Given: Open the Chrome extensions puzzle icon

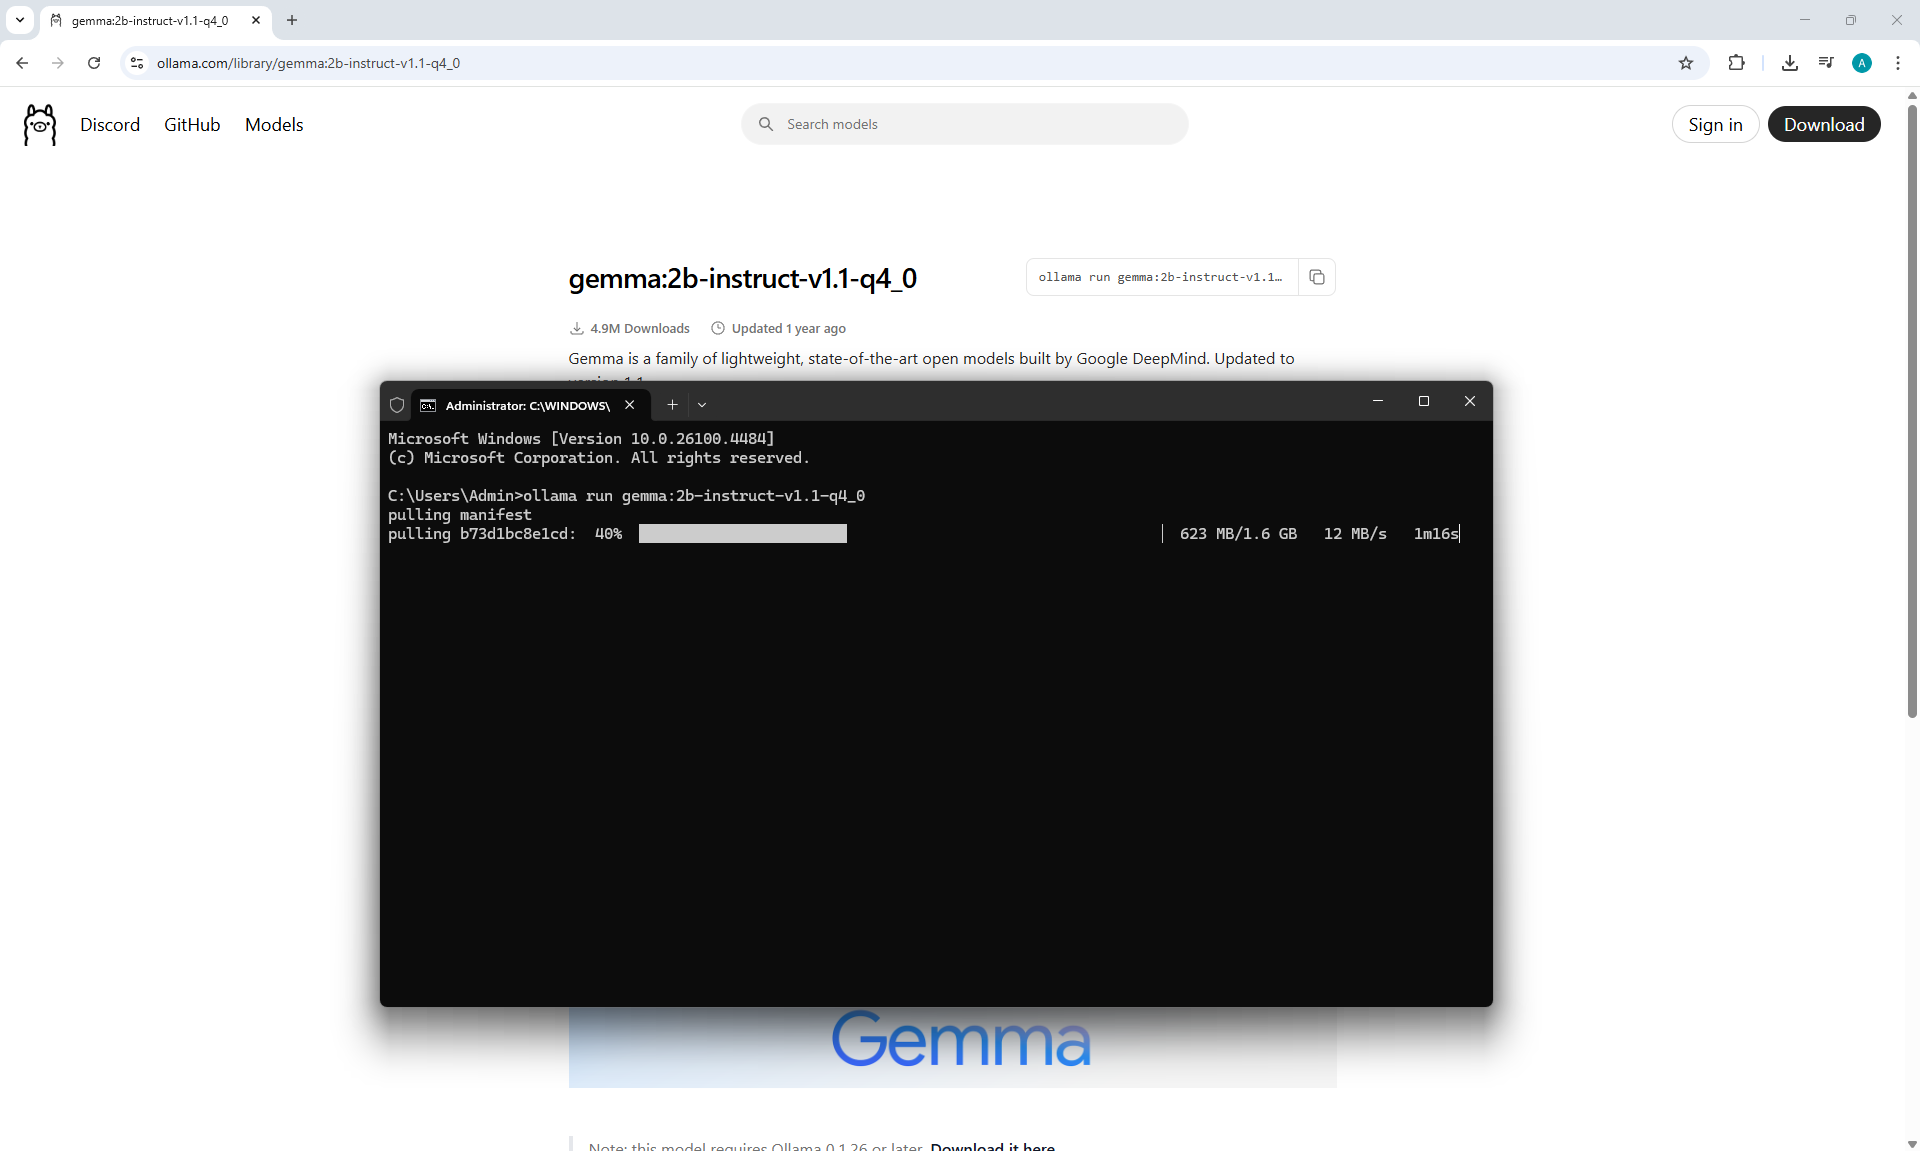Looking at the screenshot, I should pos(1736,63).
